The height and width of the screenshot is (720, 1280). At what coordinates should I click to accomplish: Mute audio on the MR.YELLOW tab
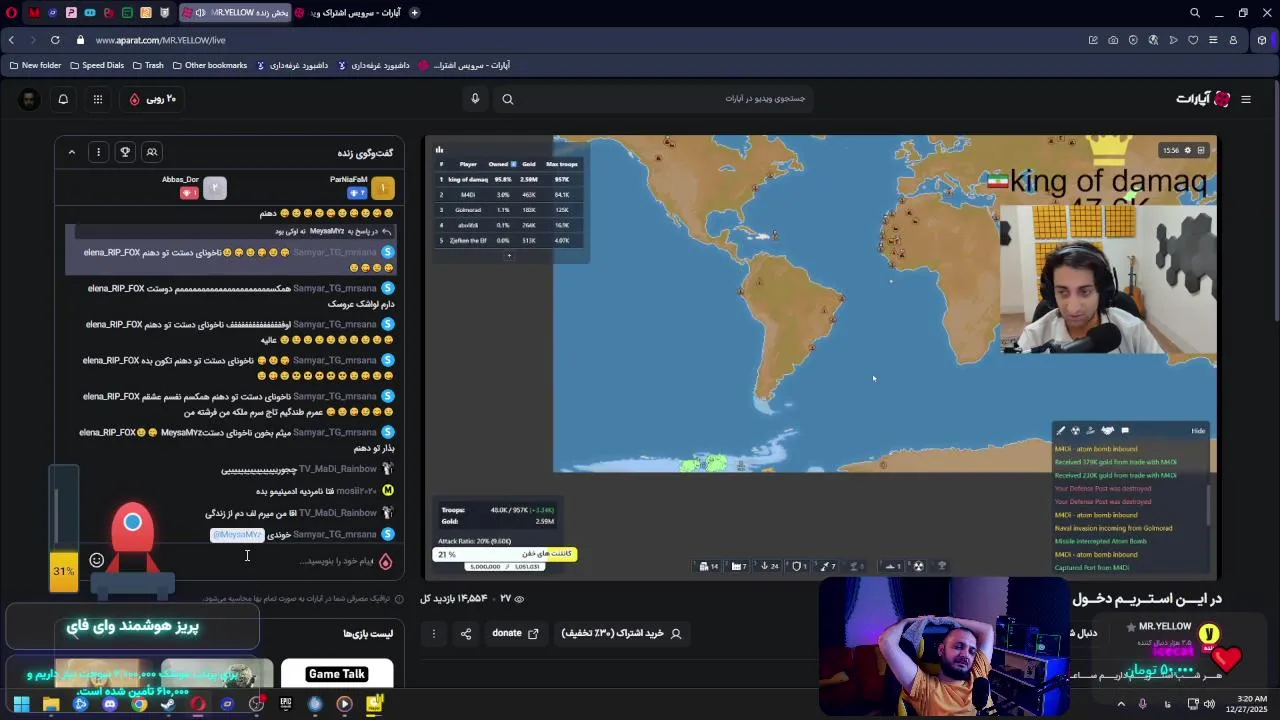pyautogui.click(x=201, y=13)
